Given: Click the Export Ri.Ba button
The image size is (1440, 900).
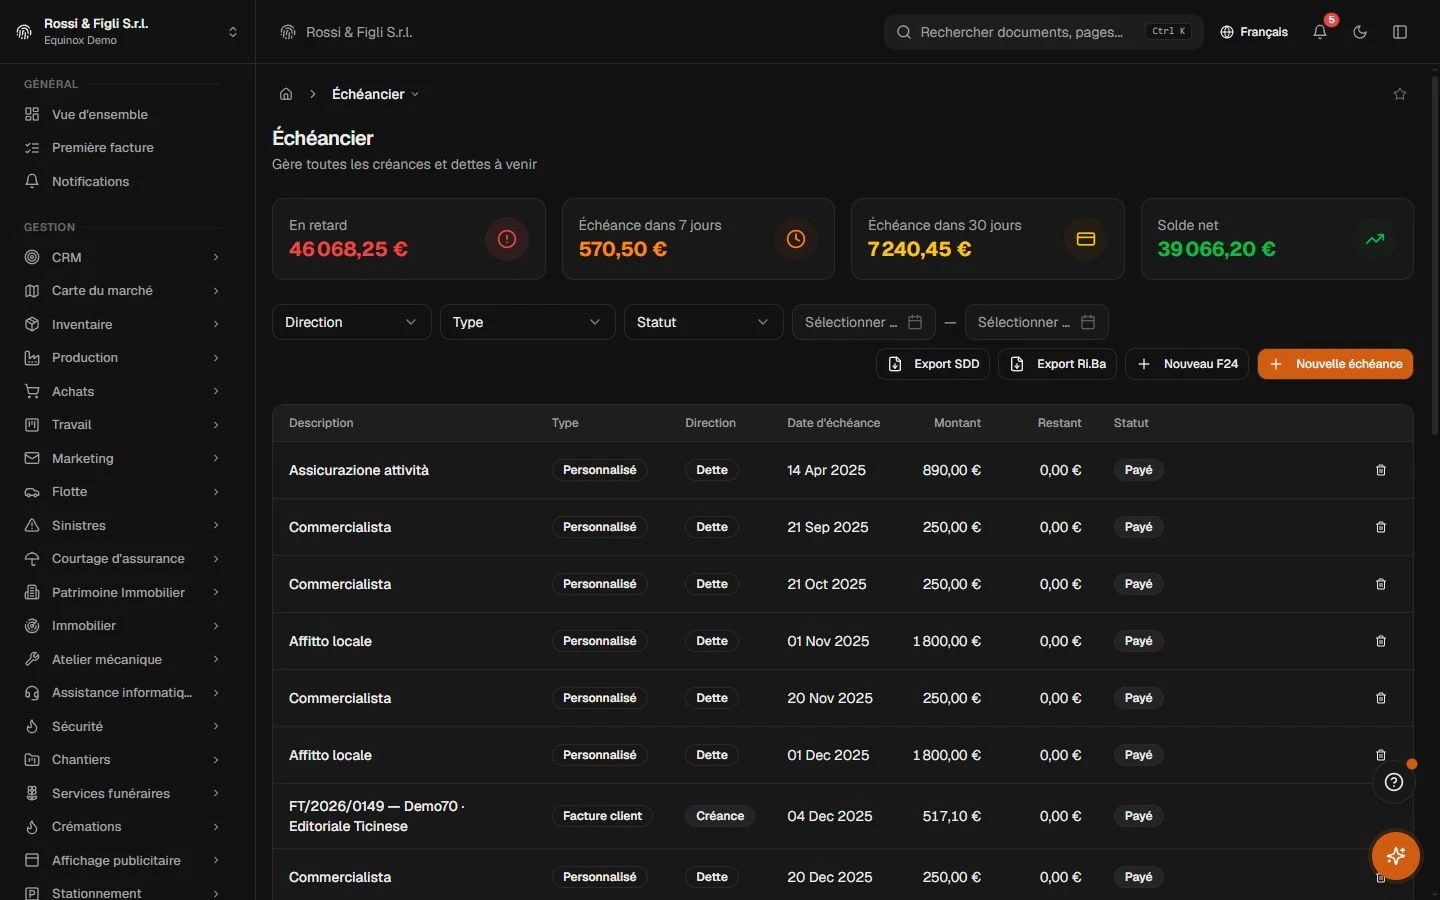Looking at the screenshot, I should [1058, 364].
